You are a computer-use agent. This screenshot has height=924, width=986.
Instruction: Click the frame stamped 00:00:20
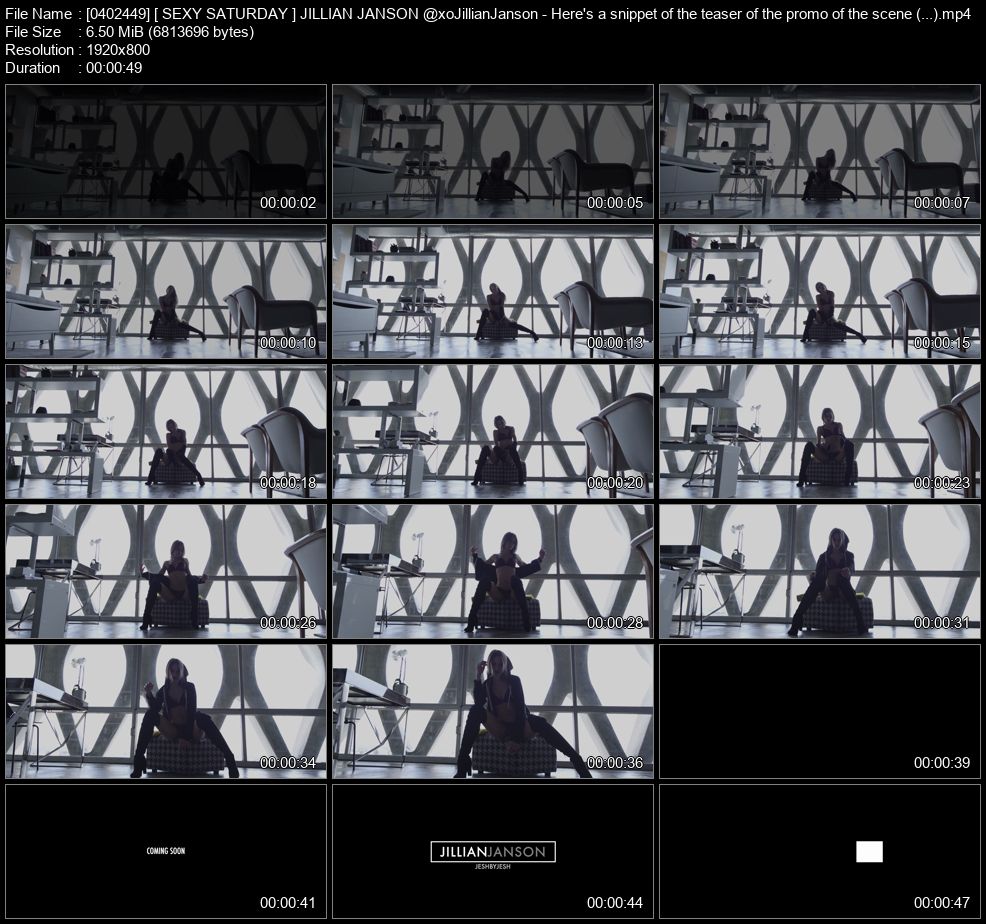click(x=492, y=431)
